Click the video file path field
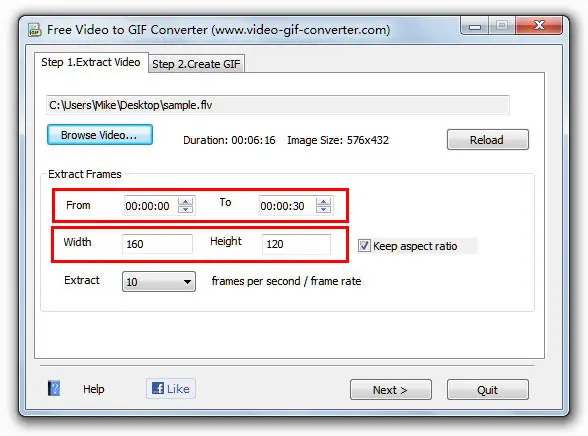This screenshot has width=588, height=436. [278, 105]
